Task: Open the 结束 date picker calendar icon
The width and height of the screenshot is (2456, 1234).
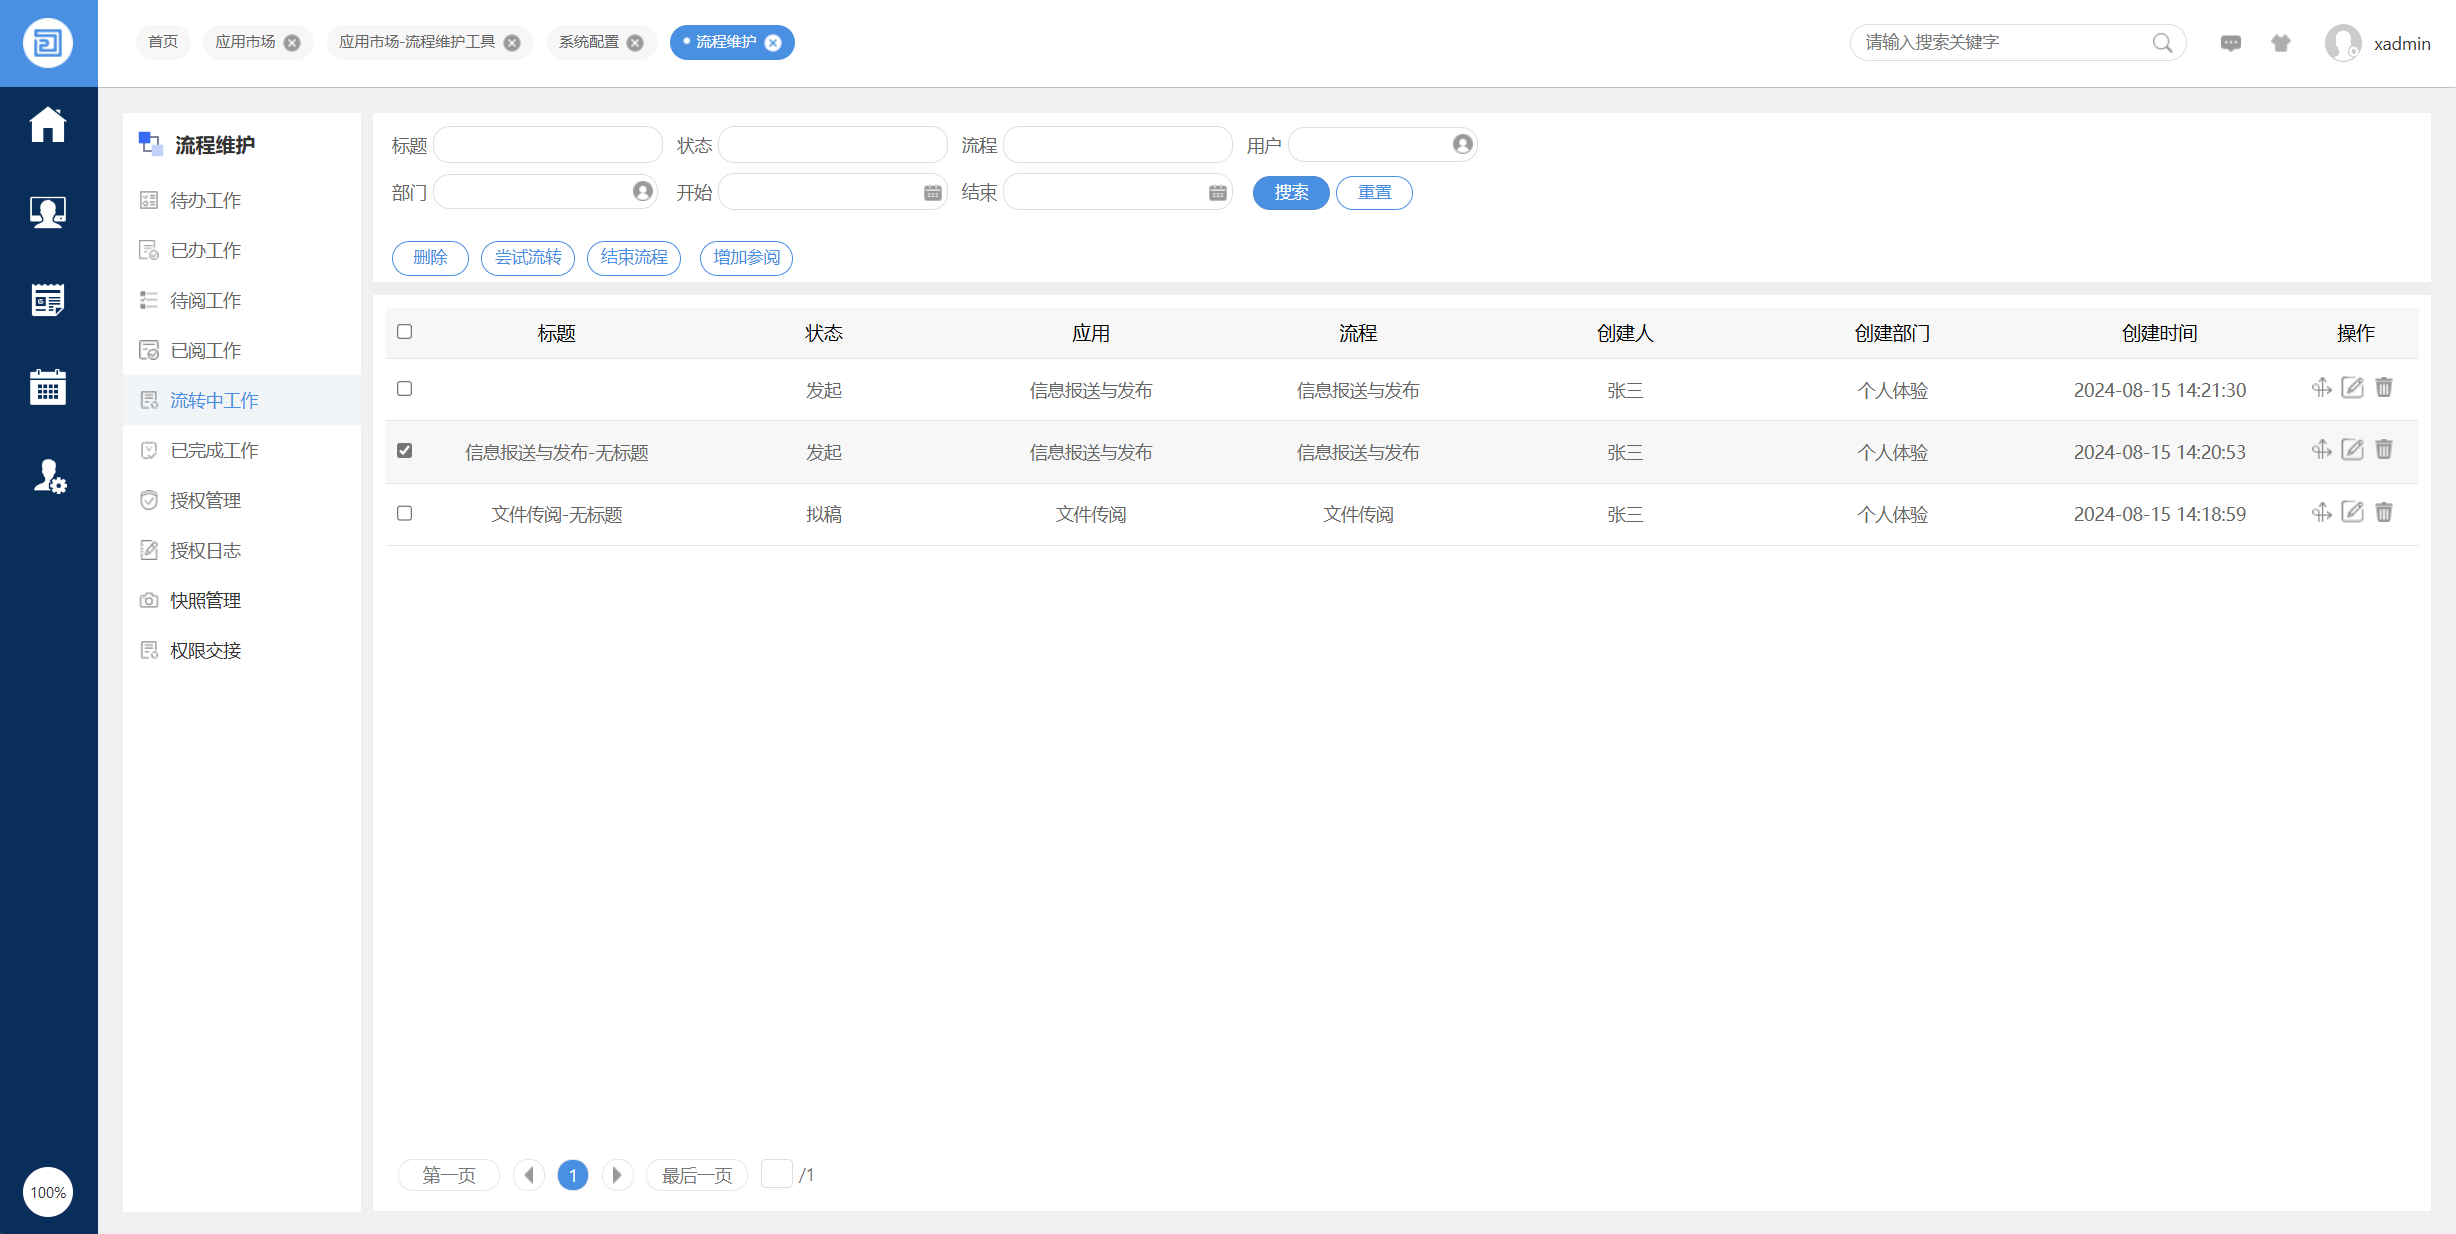Action: pos(1217,192)
